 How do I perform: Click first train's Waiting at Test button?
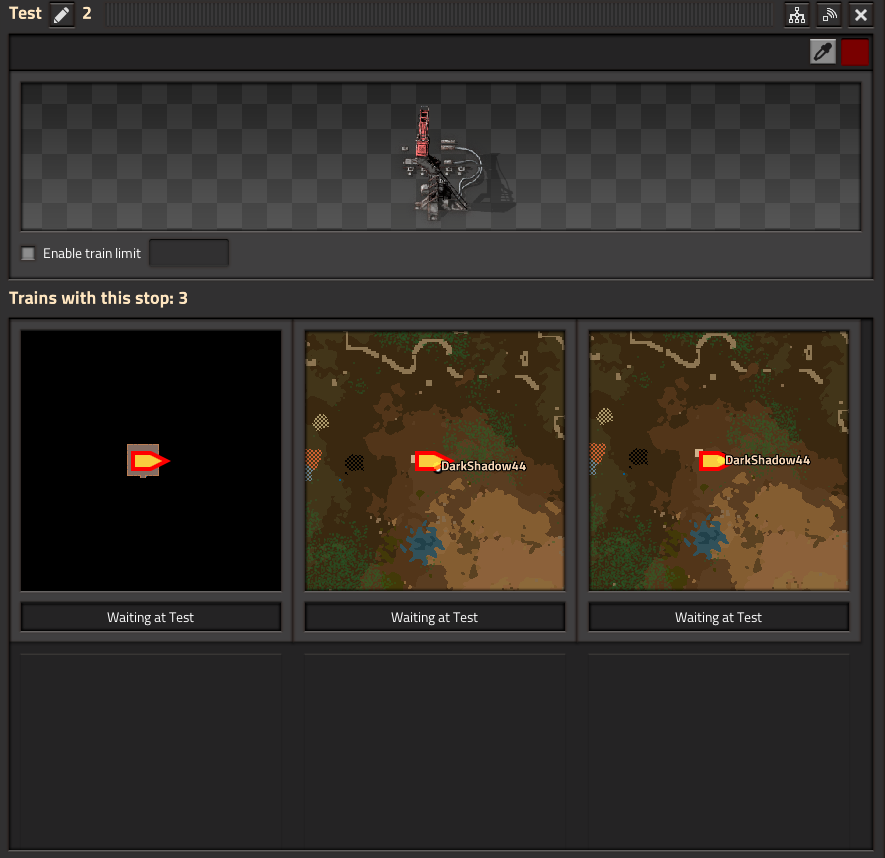pyautogui.click(x=151, y=617)
